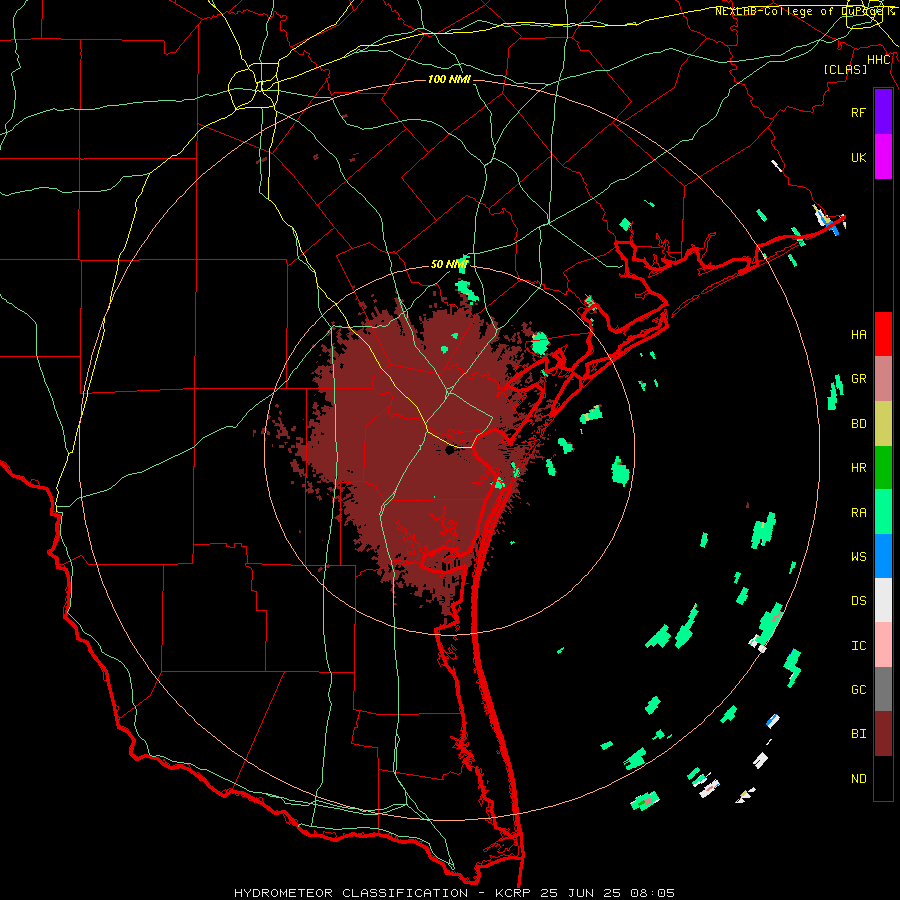Viewport: 900px width, 900px height.
Task: Click the RA light green legend swatch
Action: (x=883, y=512)
